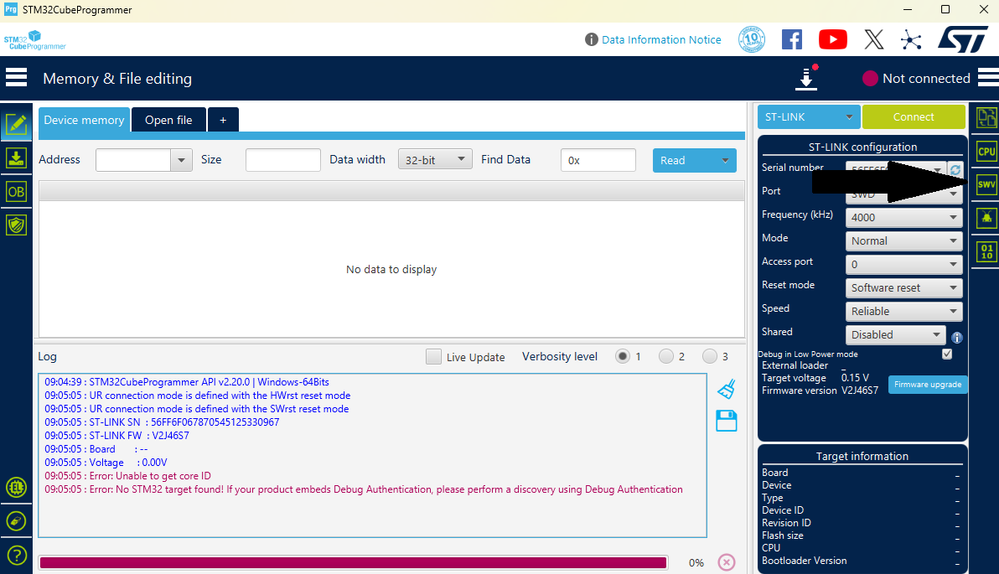This screenshot has height=574, width=999.
Task: Focus the Address input field
Action: tap(133, 160)
